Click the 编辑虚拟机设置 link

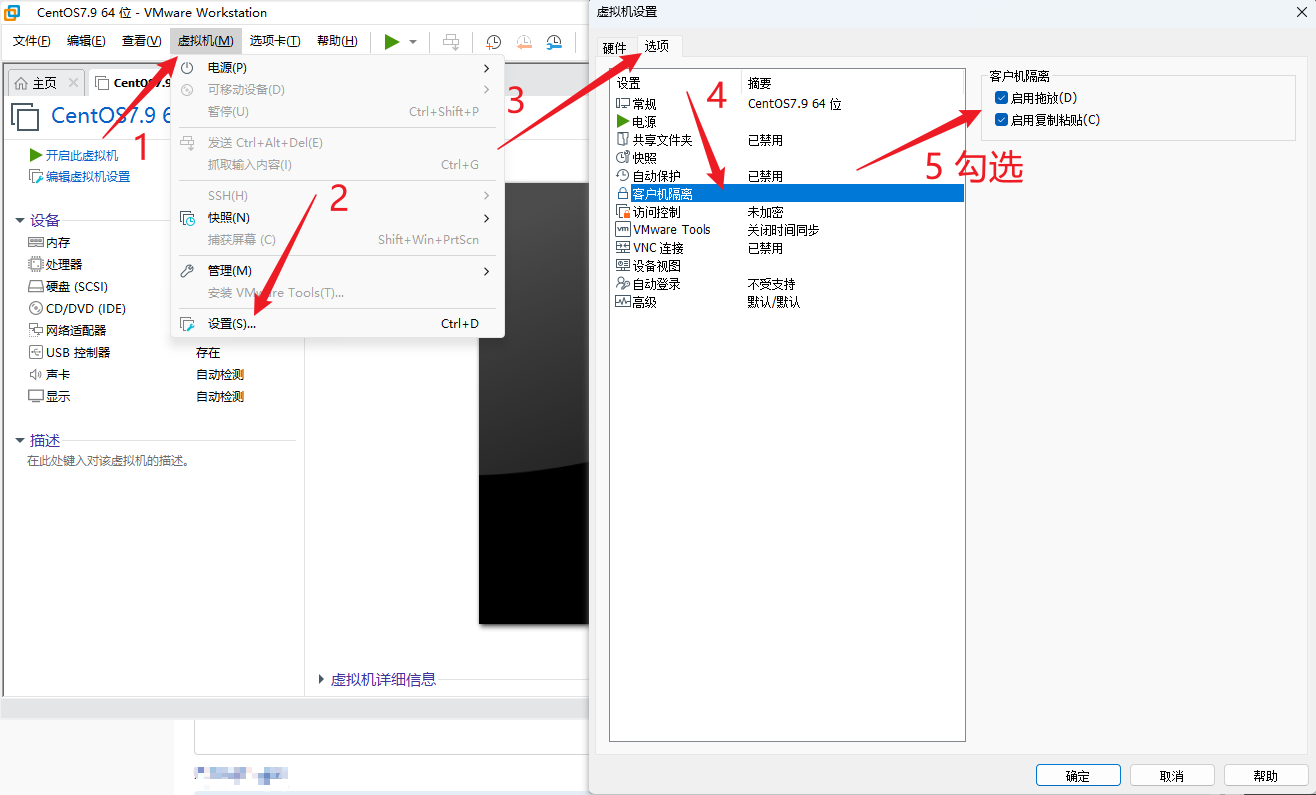[x=88, y=177]
